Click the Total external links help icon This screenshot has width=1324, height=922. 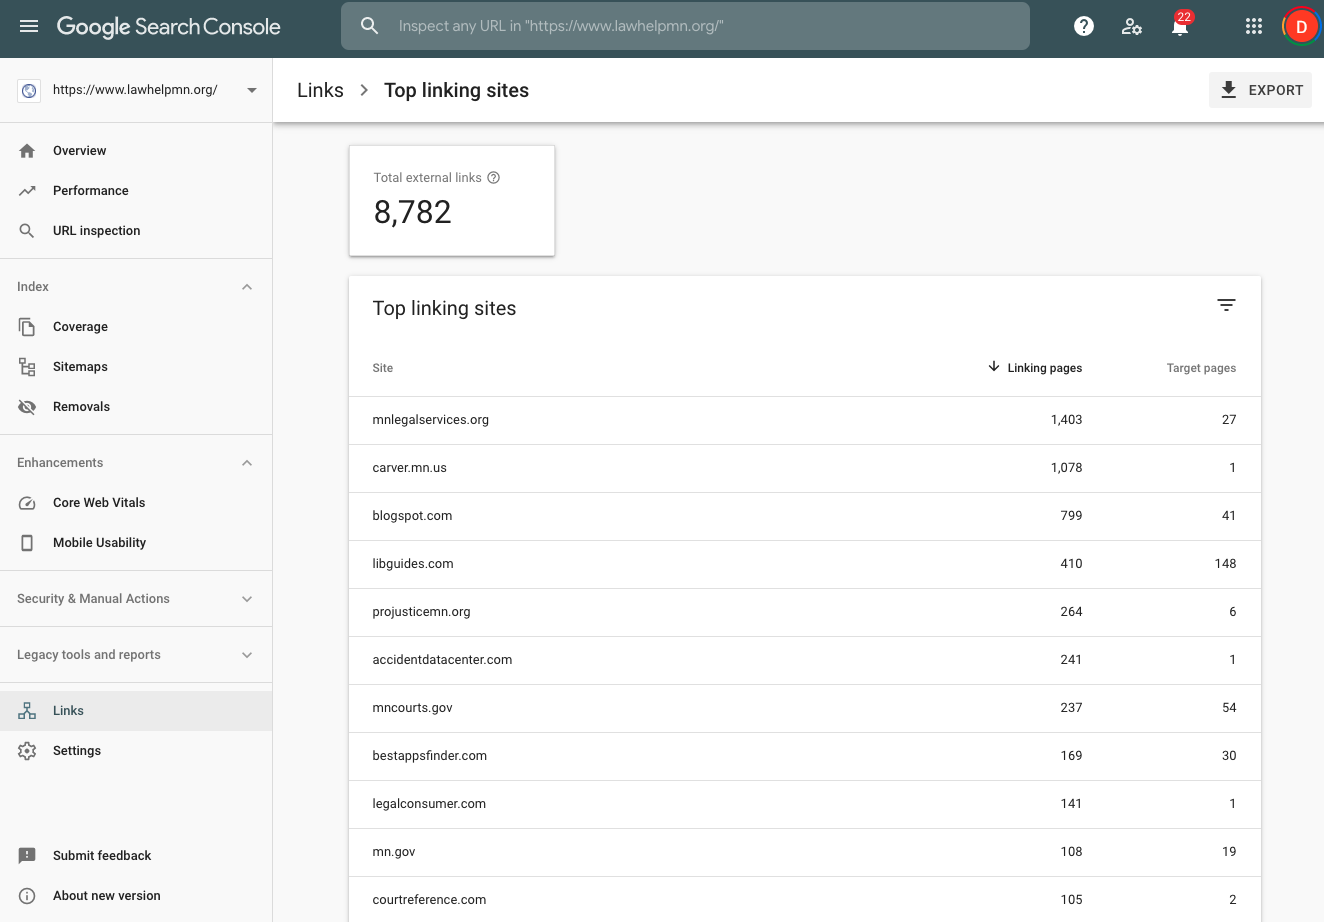[493, 178]
